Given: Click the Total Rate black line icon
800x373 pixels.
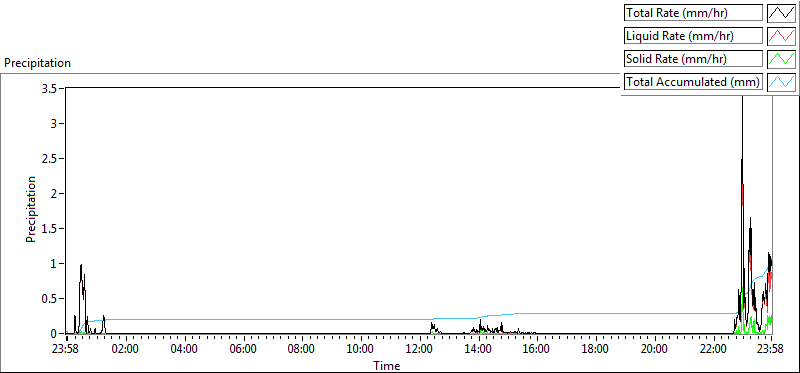Looking at the screenshot, I should click(781, 13).
